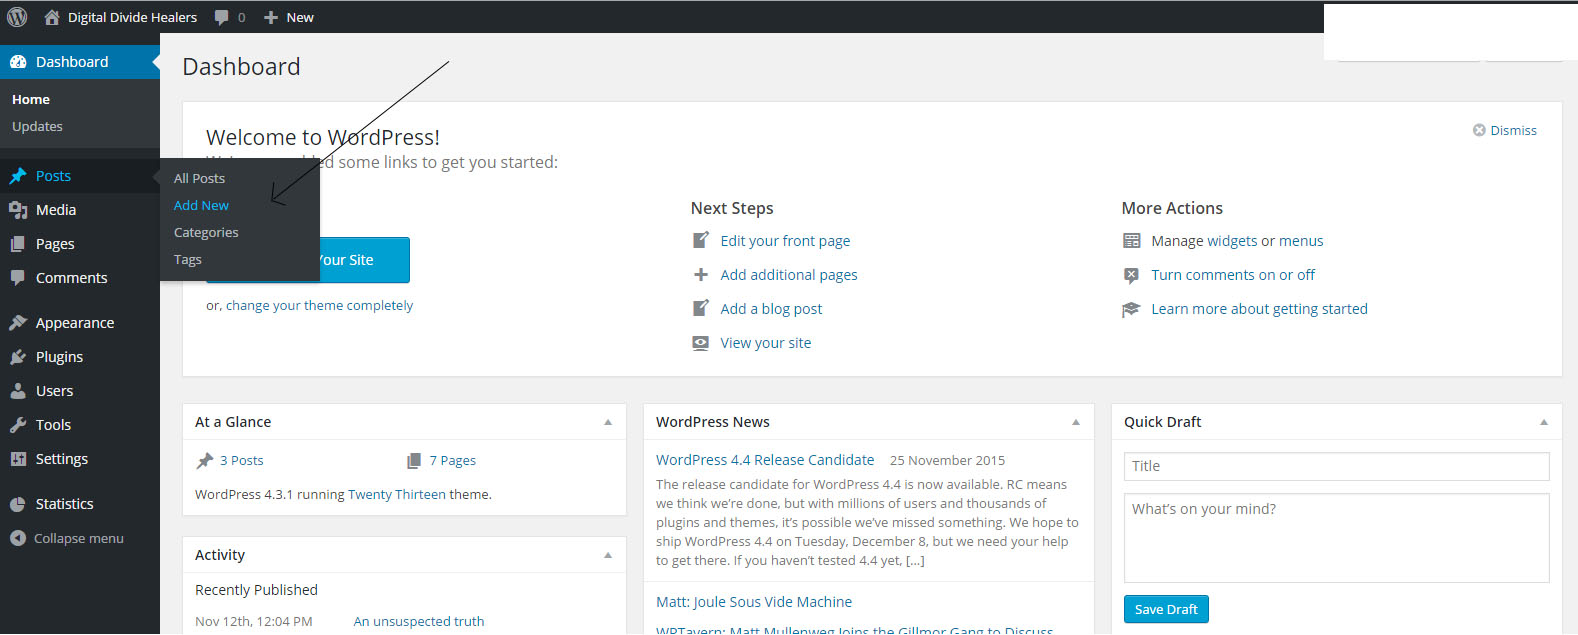The image size is (1578, 635).
Task: Click the Pages icon in sidebar
Action: [18, 244]
